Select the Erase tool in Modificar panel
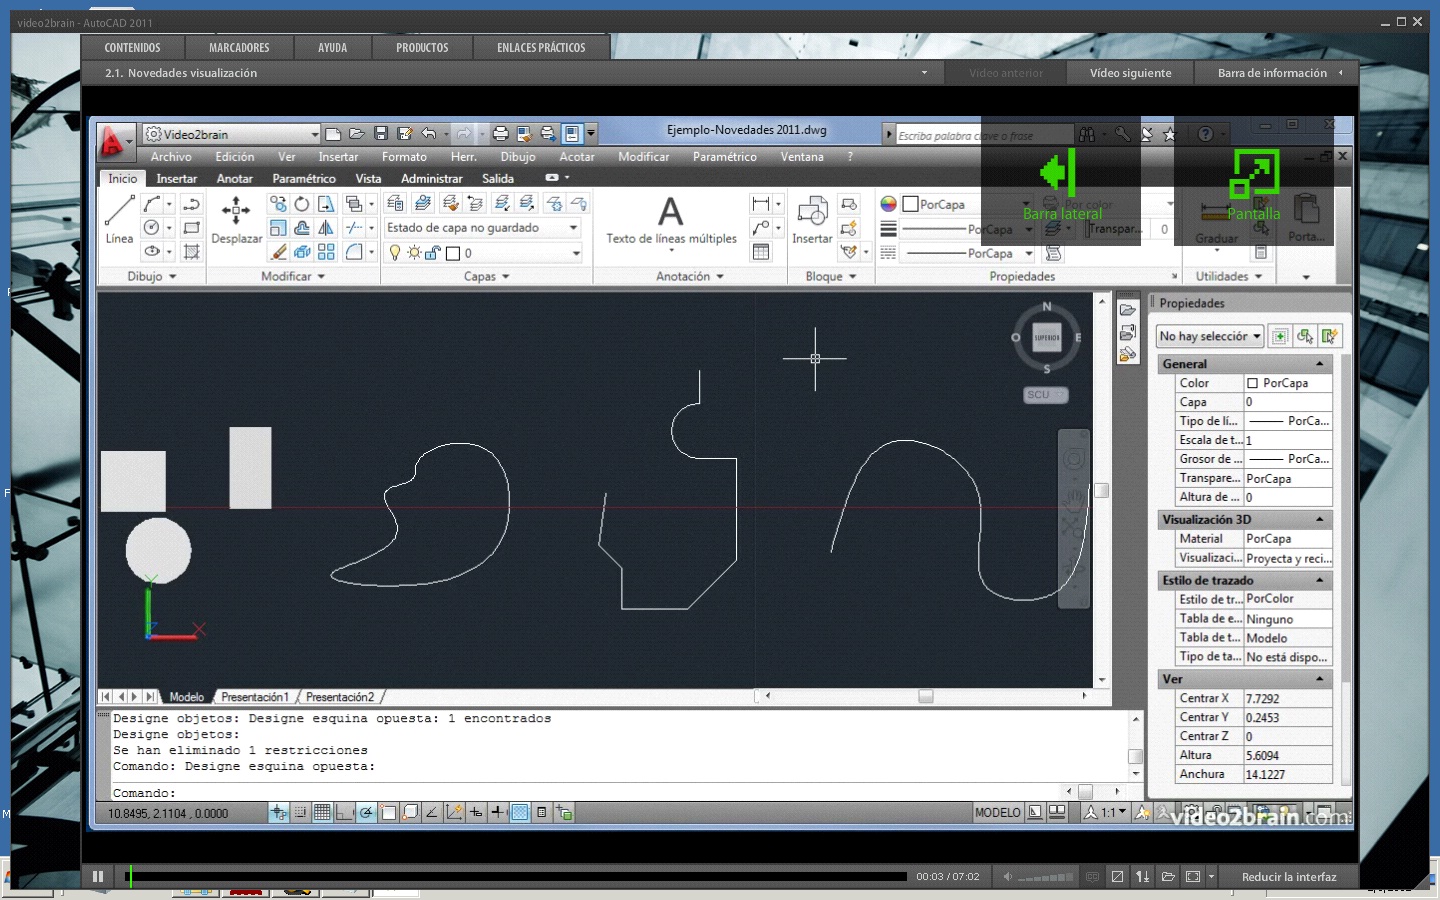The height and width of the screenshot is (900, 1440). (x=278, y=252)
